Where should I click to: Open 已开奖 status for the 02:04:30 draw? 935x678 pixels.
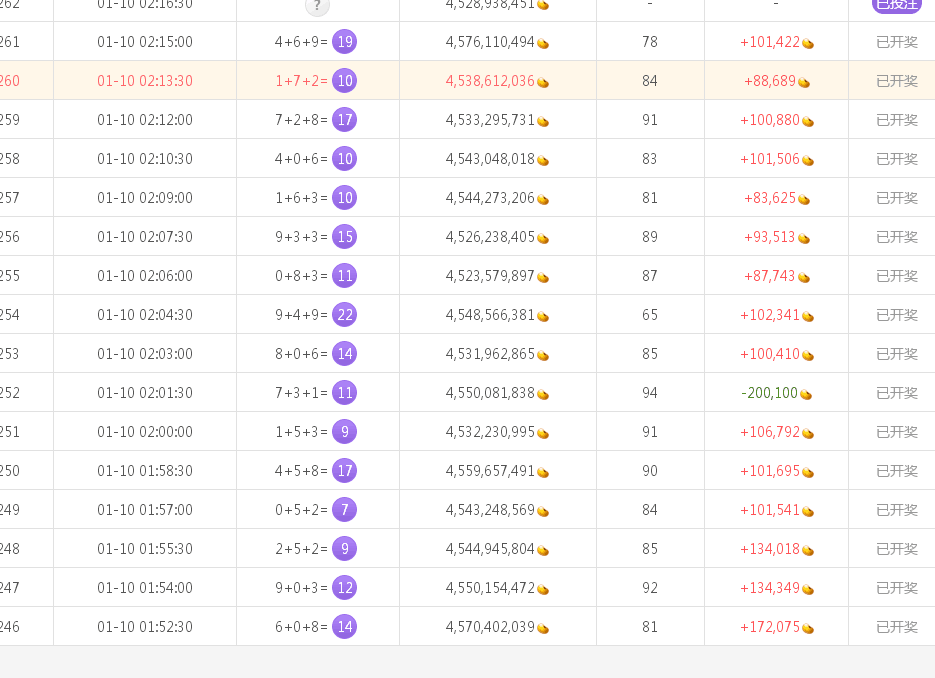897,315
